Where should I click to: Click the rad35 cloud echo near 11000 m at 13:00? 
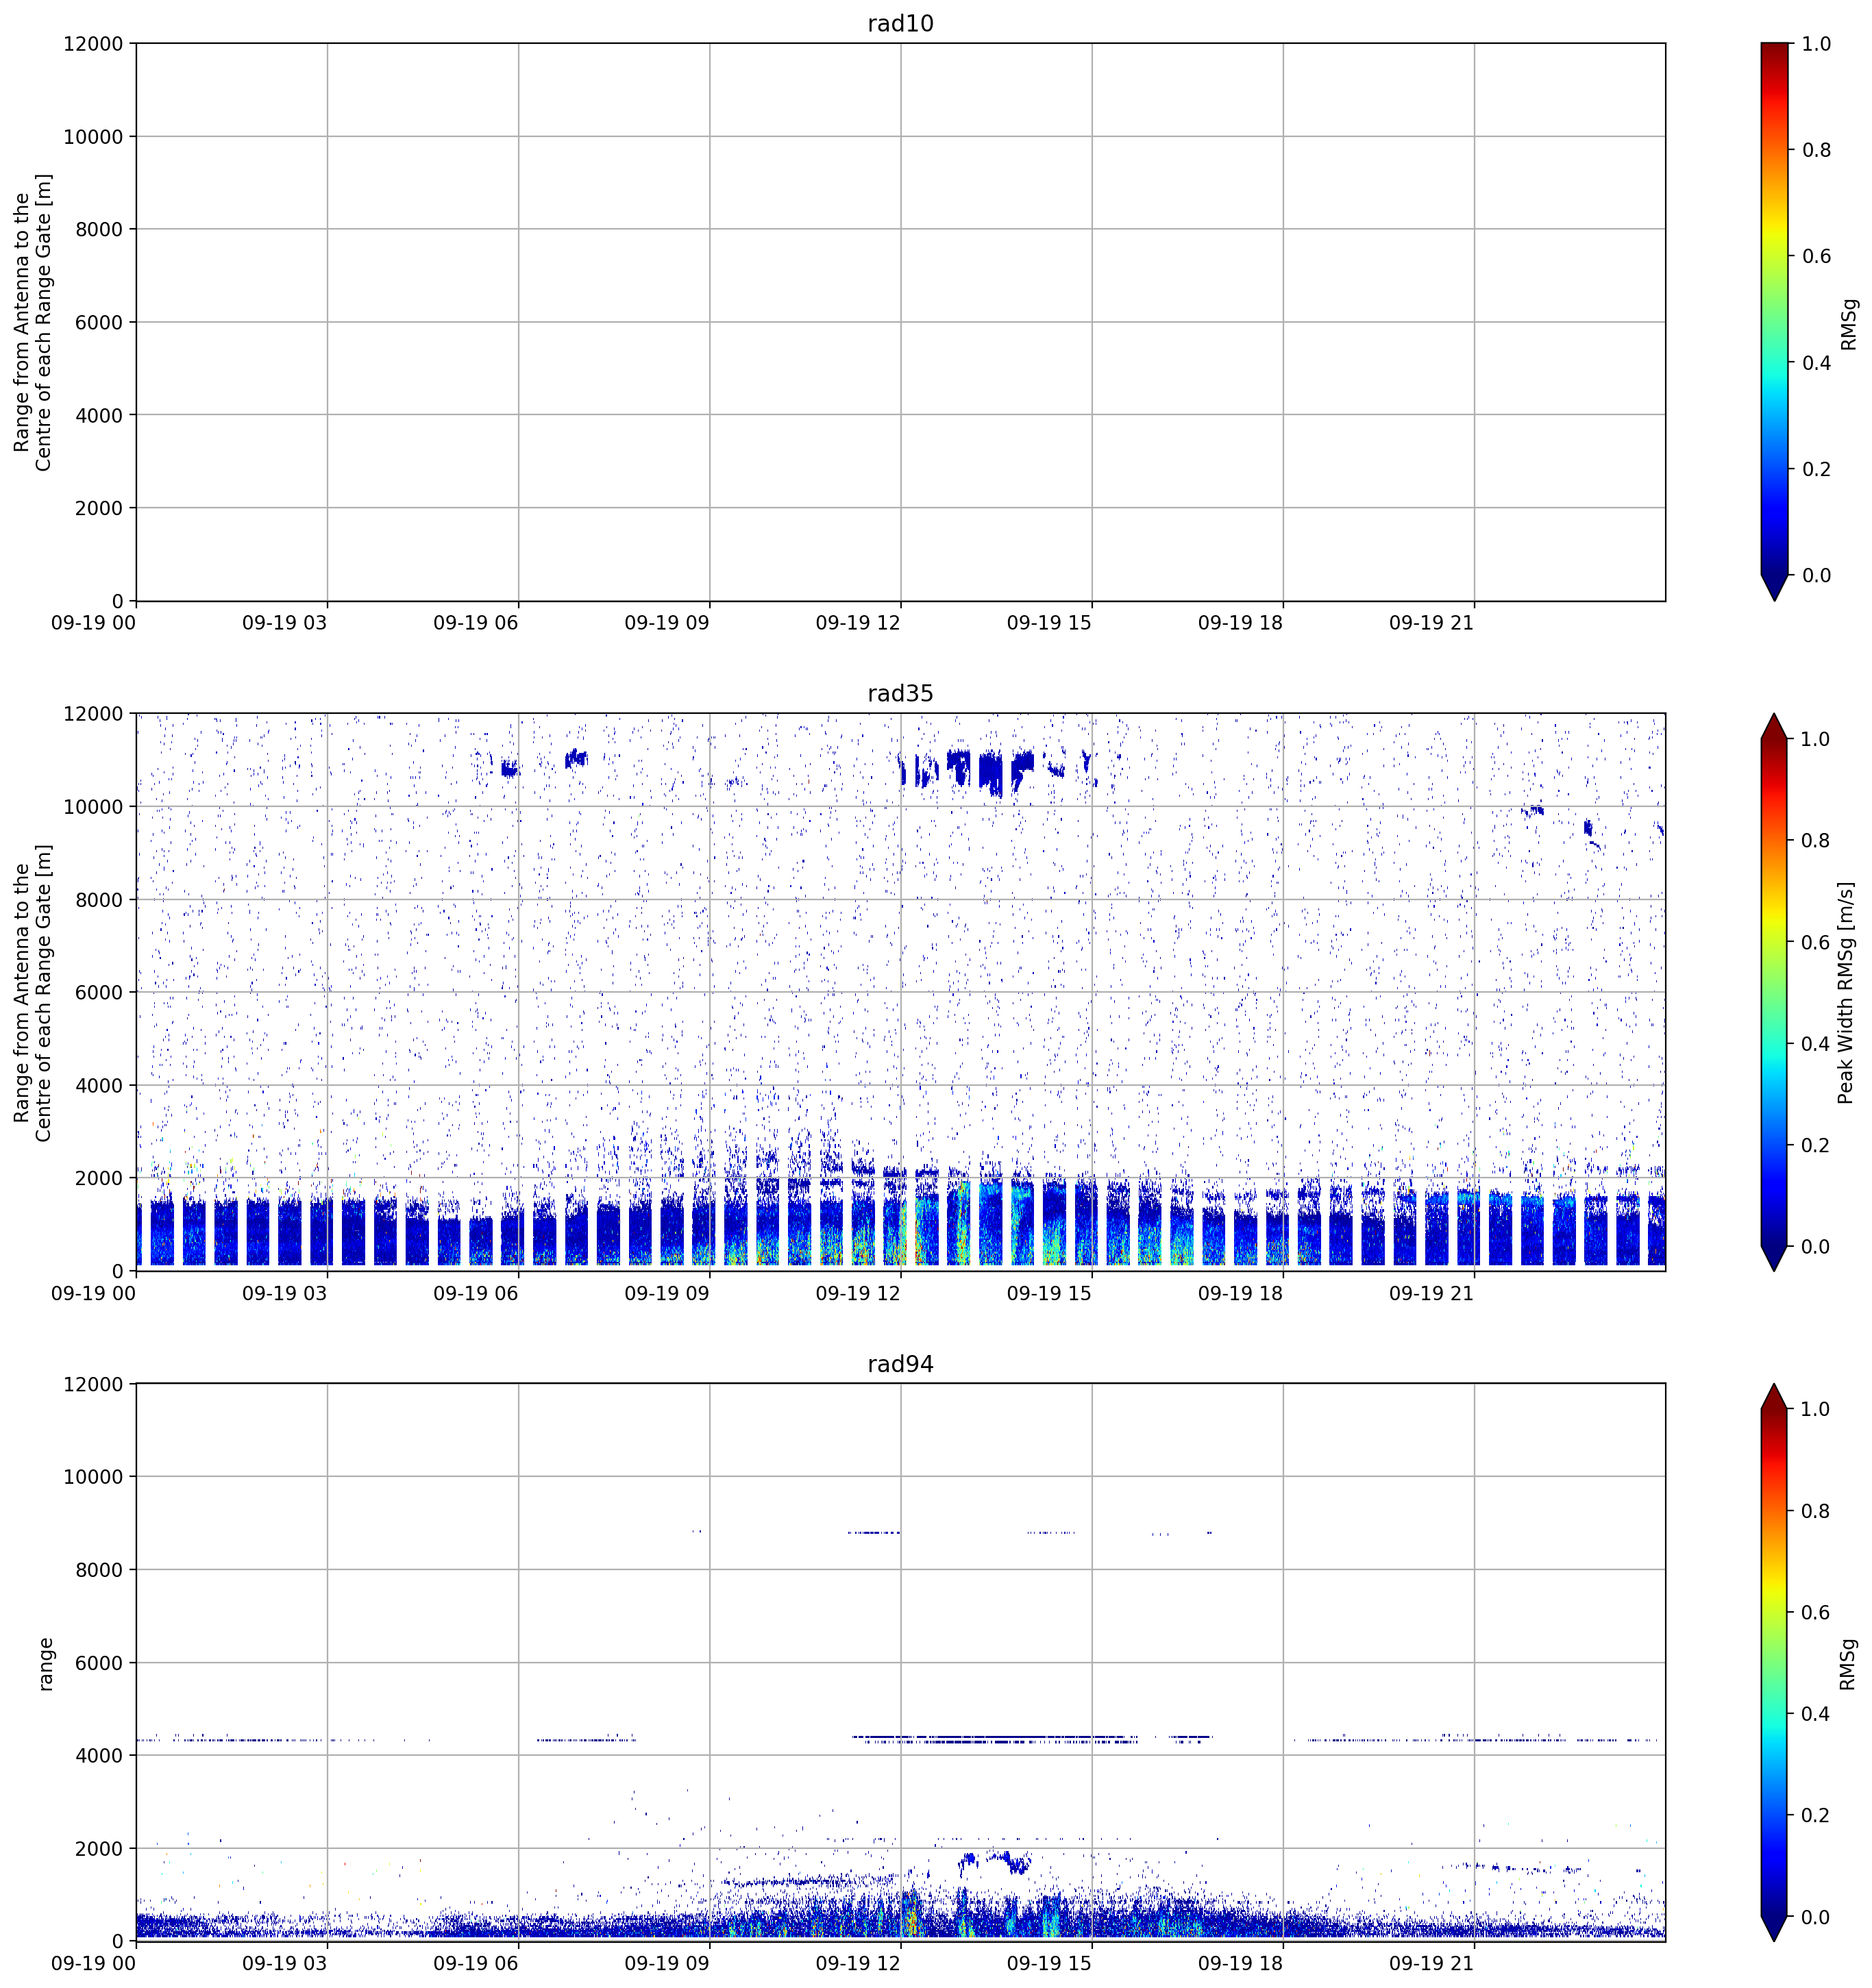(958, 768)
